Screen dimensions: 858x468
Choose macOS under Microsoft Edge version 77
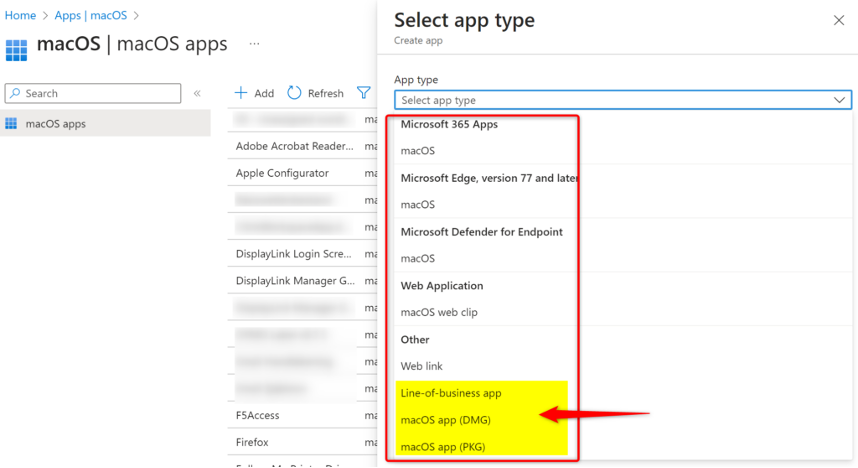point(418,205)
